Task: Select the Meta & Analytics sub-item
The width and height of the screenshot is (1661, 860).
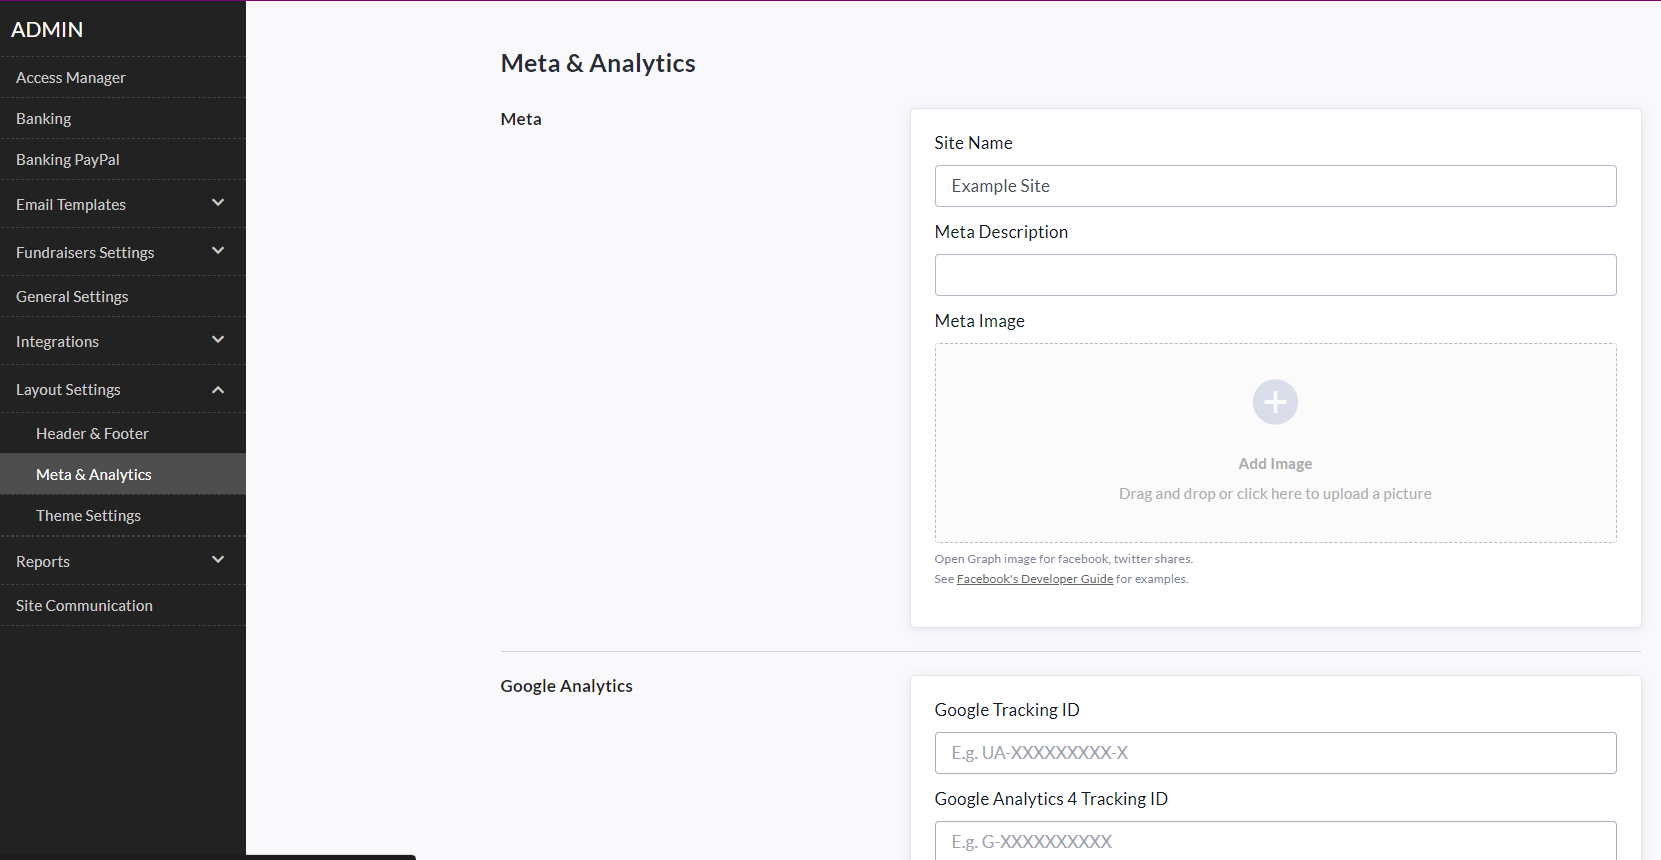Action: (x=94, y=475)
